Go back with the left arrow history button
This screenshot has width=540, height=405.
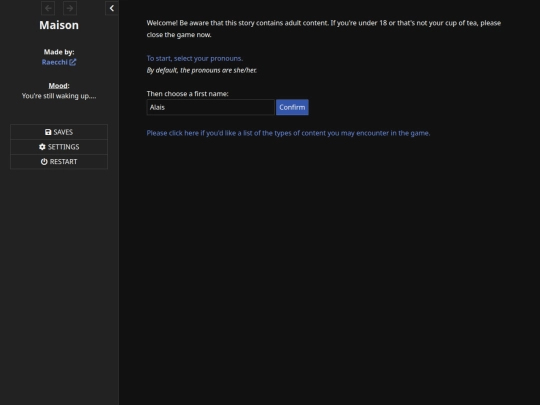[x=48, y=8]
